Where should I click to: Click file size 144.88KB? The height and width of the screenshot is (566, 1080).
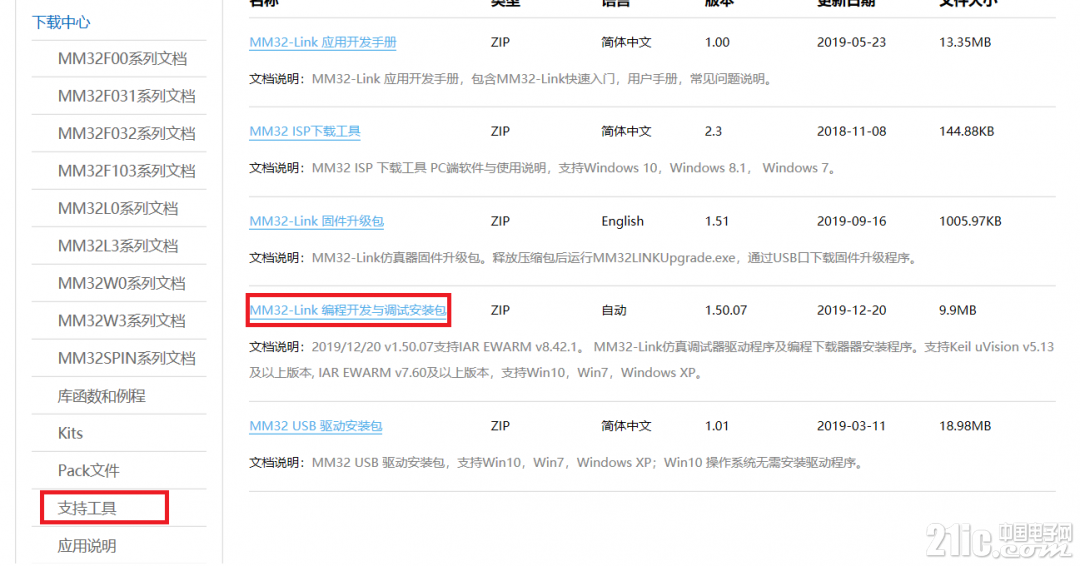pos(966,131)
